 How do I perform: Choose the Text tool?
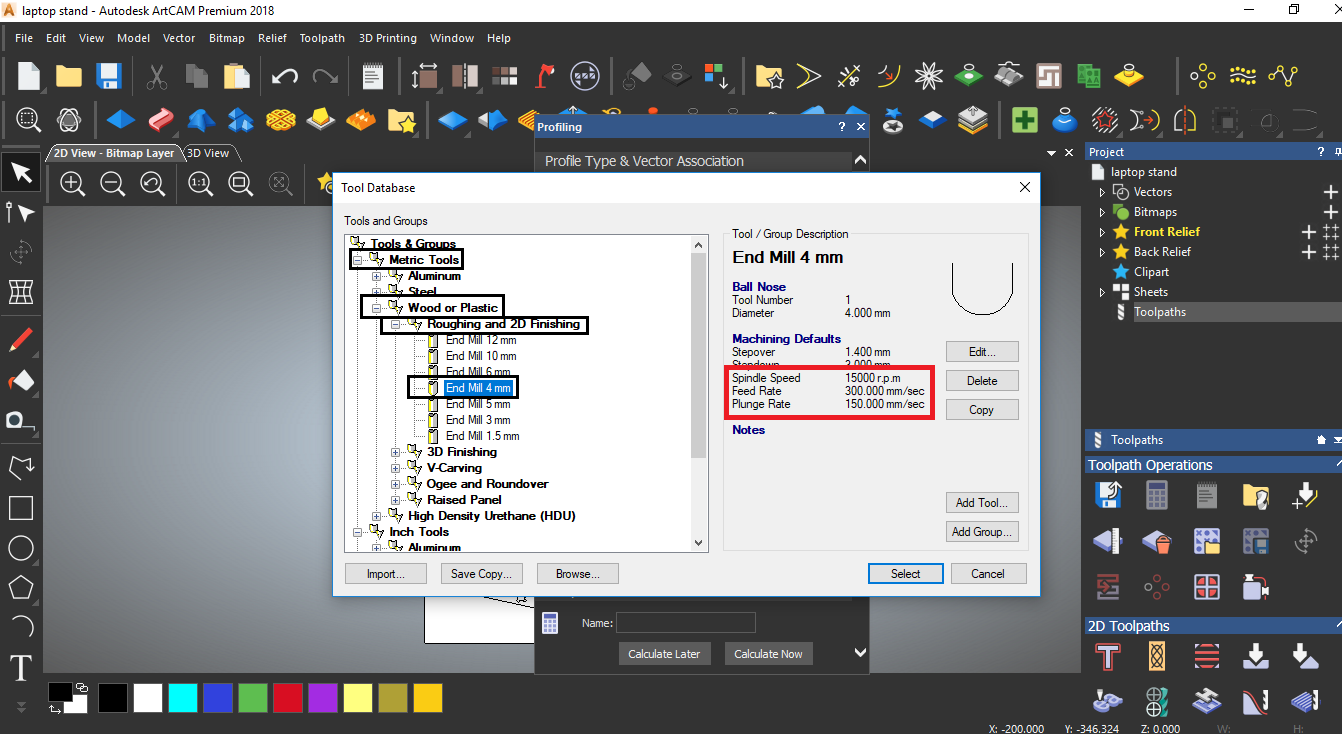point(21,667)
